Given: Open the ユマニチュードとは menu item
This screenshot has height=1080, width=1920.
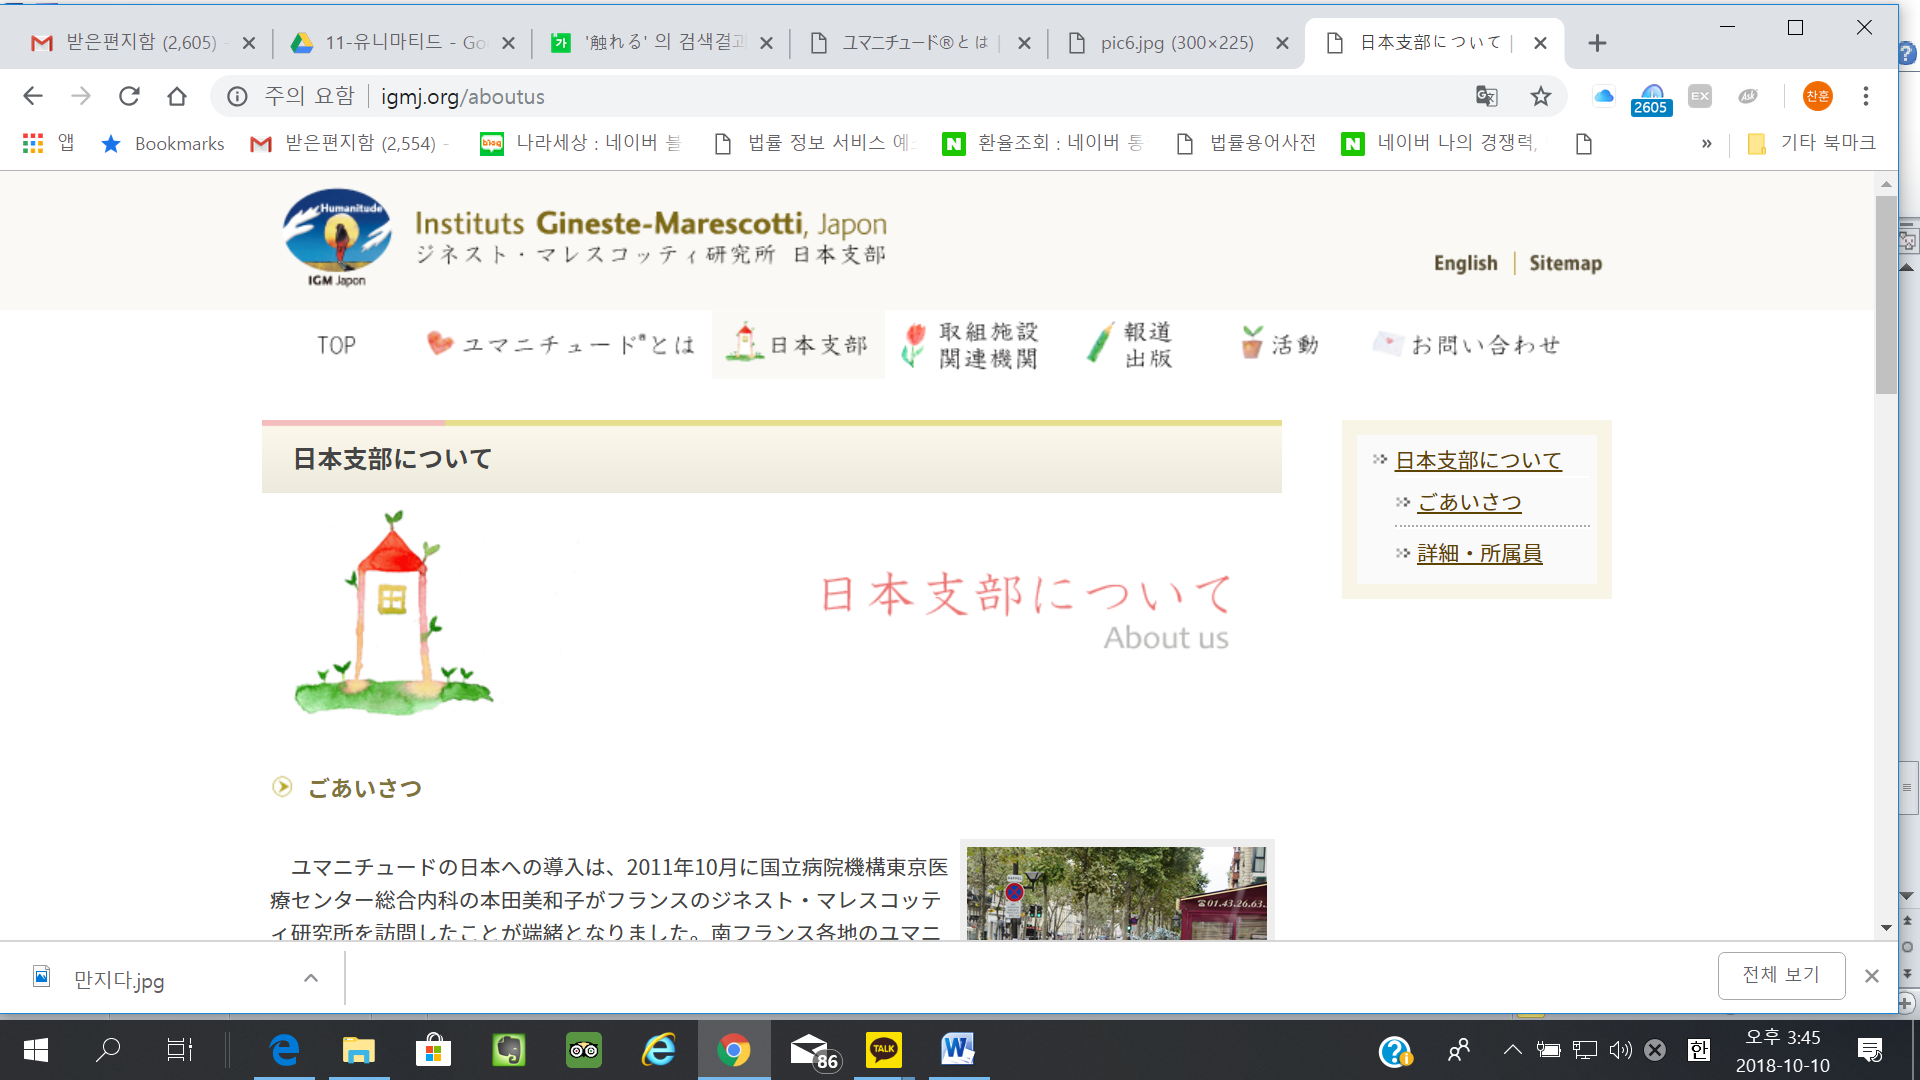Looking at the screenshot, I should (561, 345).
